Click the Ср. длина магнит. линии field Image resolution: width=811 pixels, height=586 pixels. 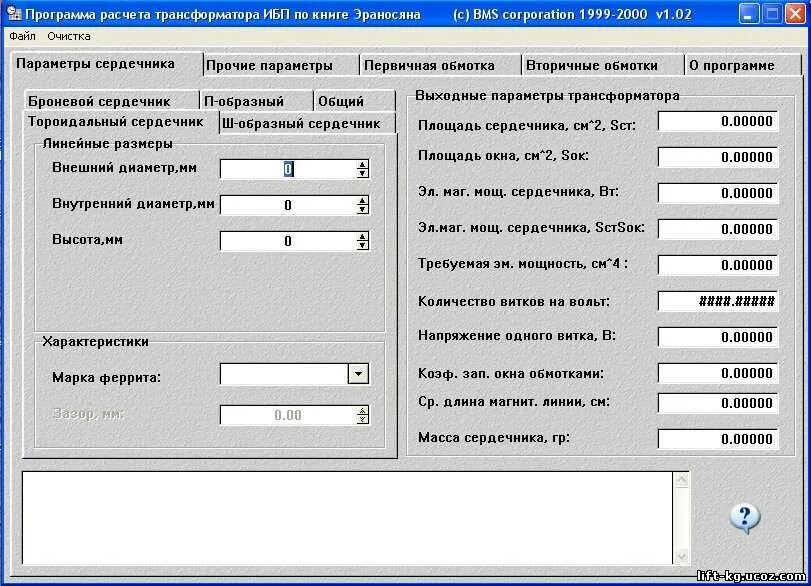[x=718, y=403]
